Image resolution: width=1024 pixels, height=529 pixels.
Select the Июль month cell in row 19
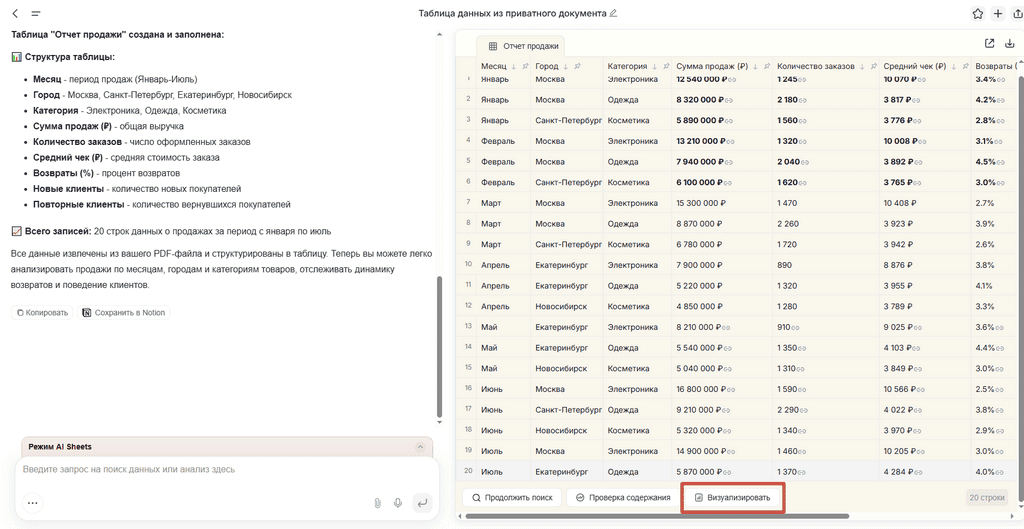click(x=504, y=451)
